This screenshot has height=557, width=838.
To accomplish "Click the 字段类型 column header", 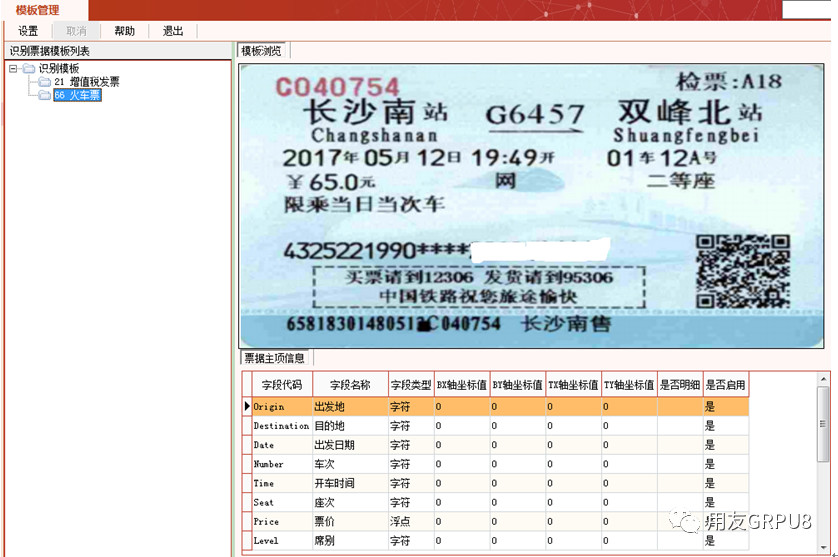I will point(411,385).
